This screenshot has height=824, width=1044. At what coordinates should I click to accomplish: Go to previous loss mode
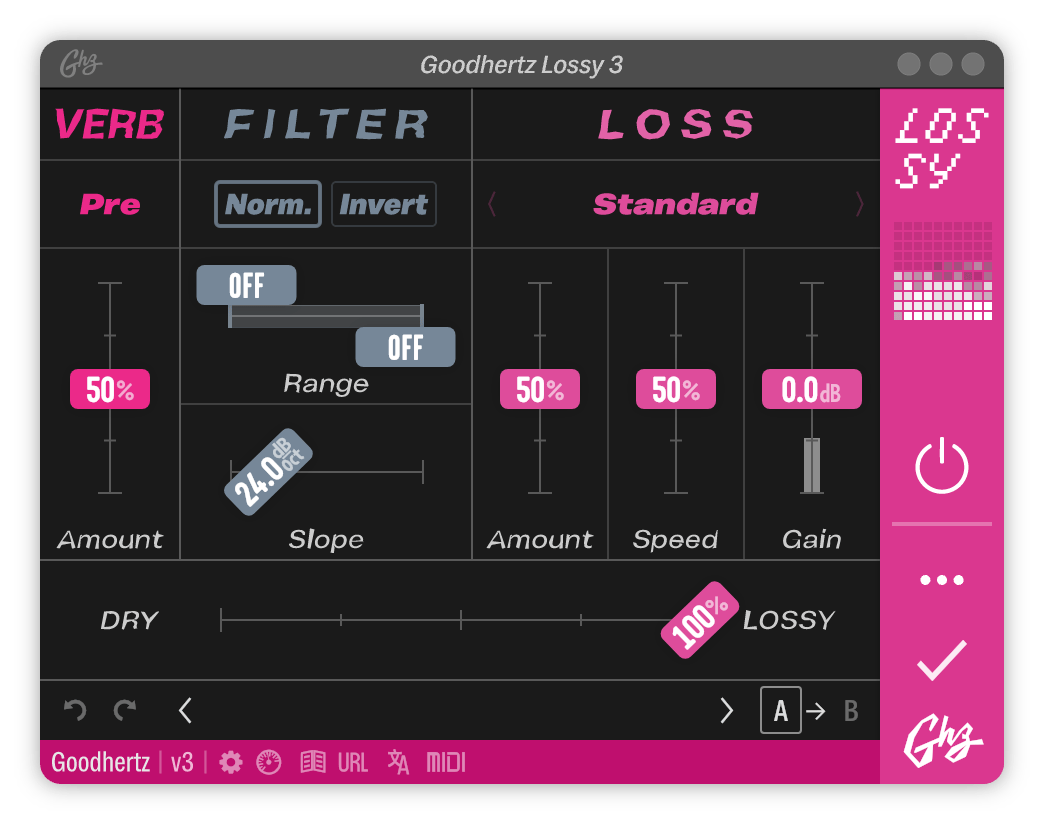[491, 204]
